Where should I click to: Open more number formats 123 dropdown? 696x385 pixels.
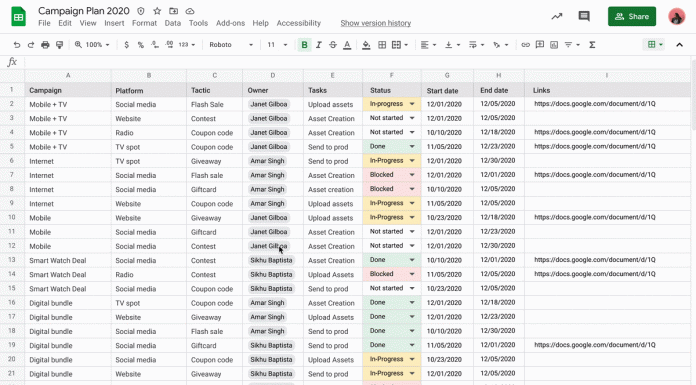(x=186, y=45)
